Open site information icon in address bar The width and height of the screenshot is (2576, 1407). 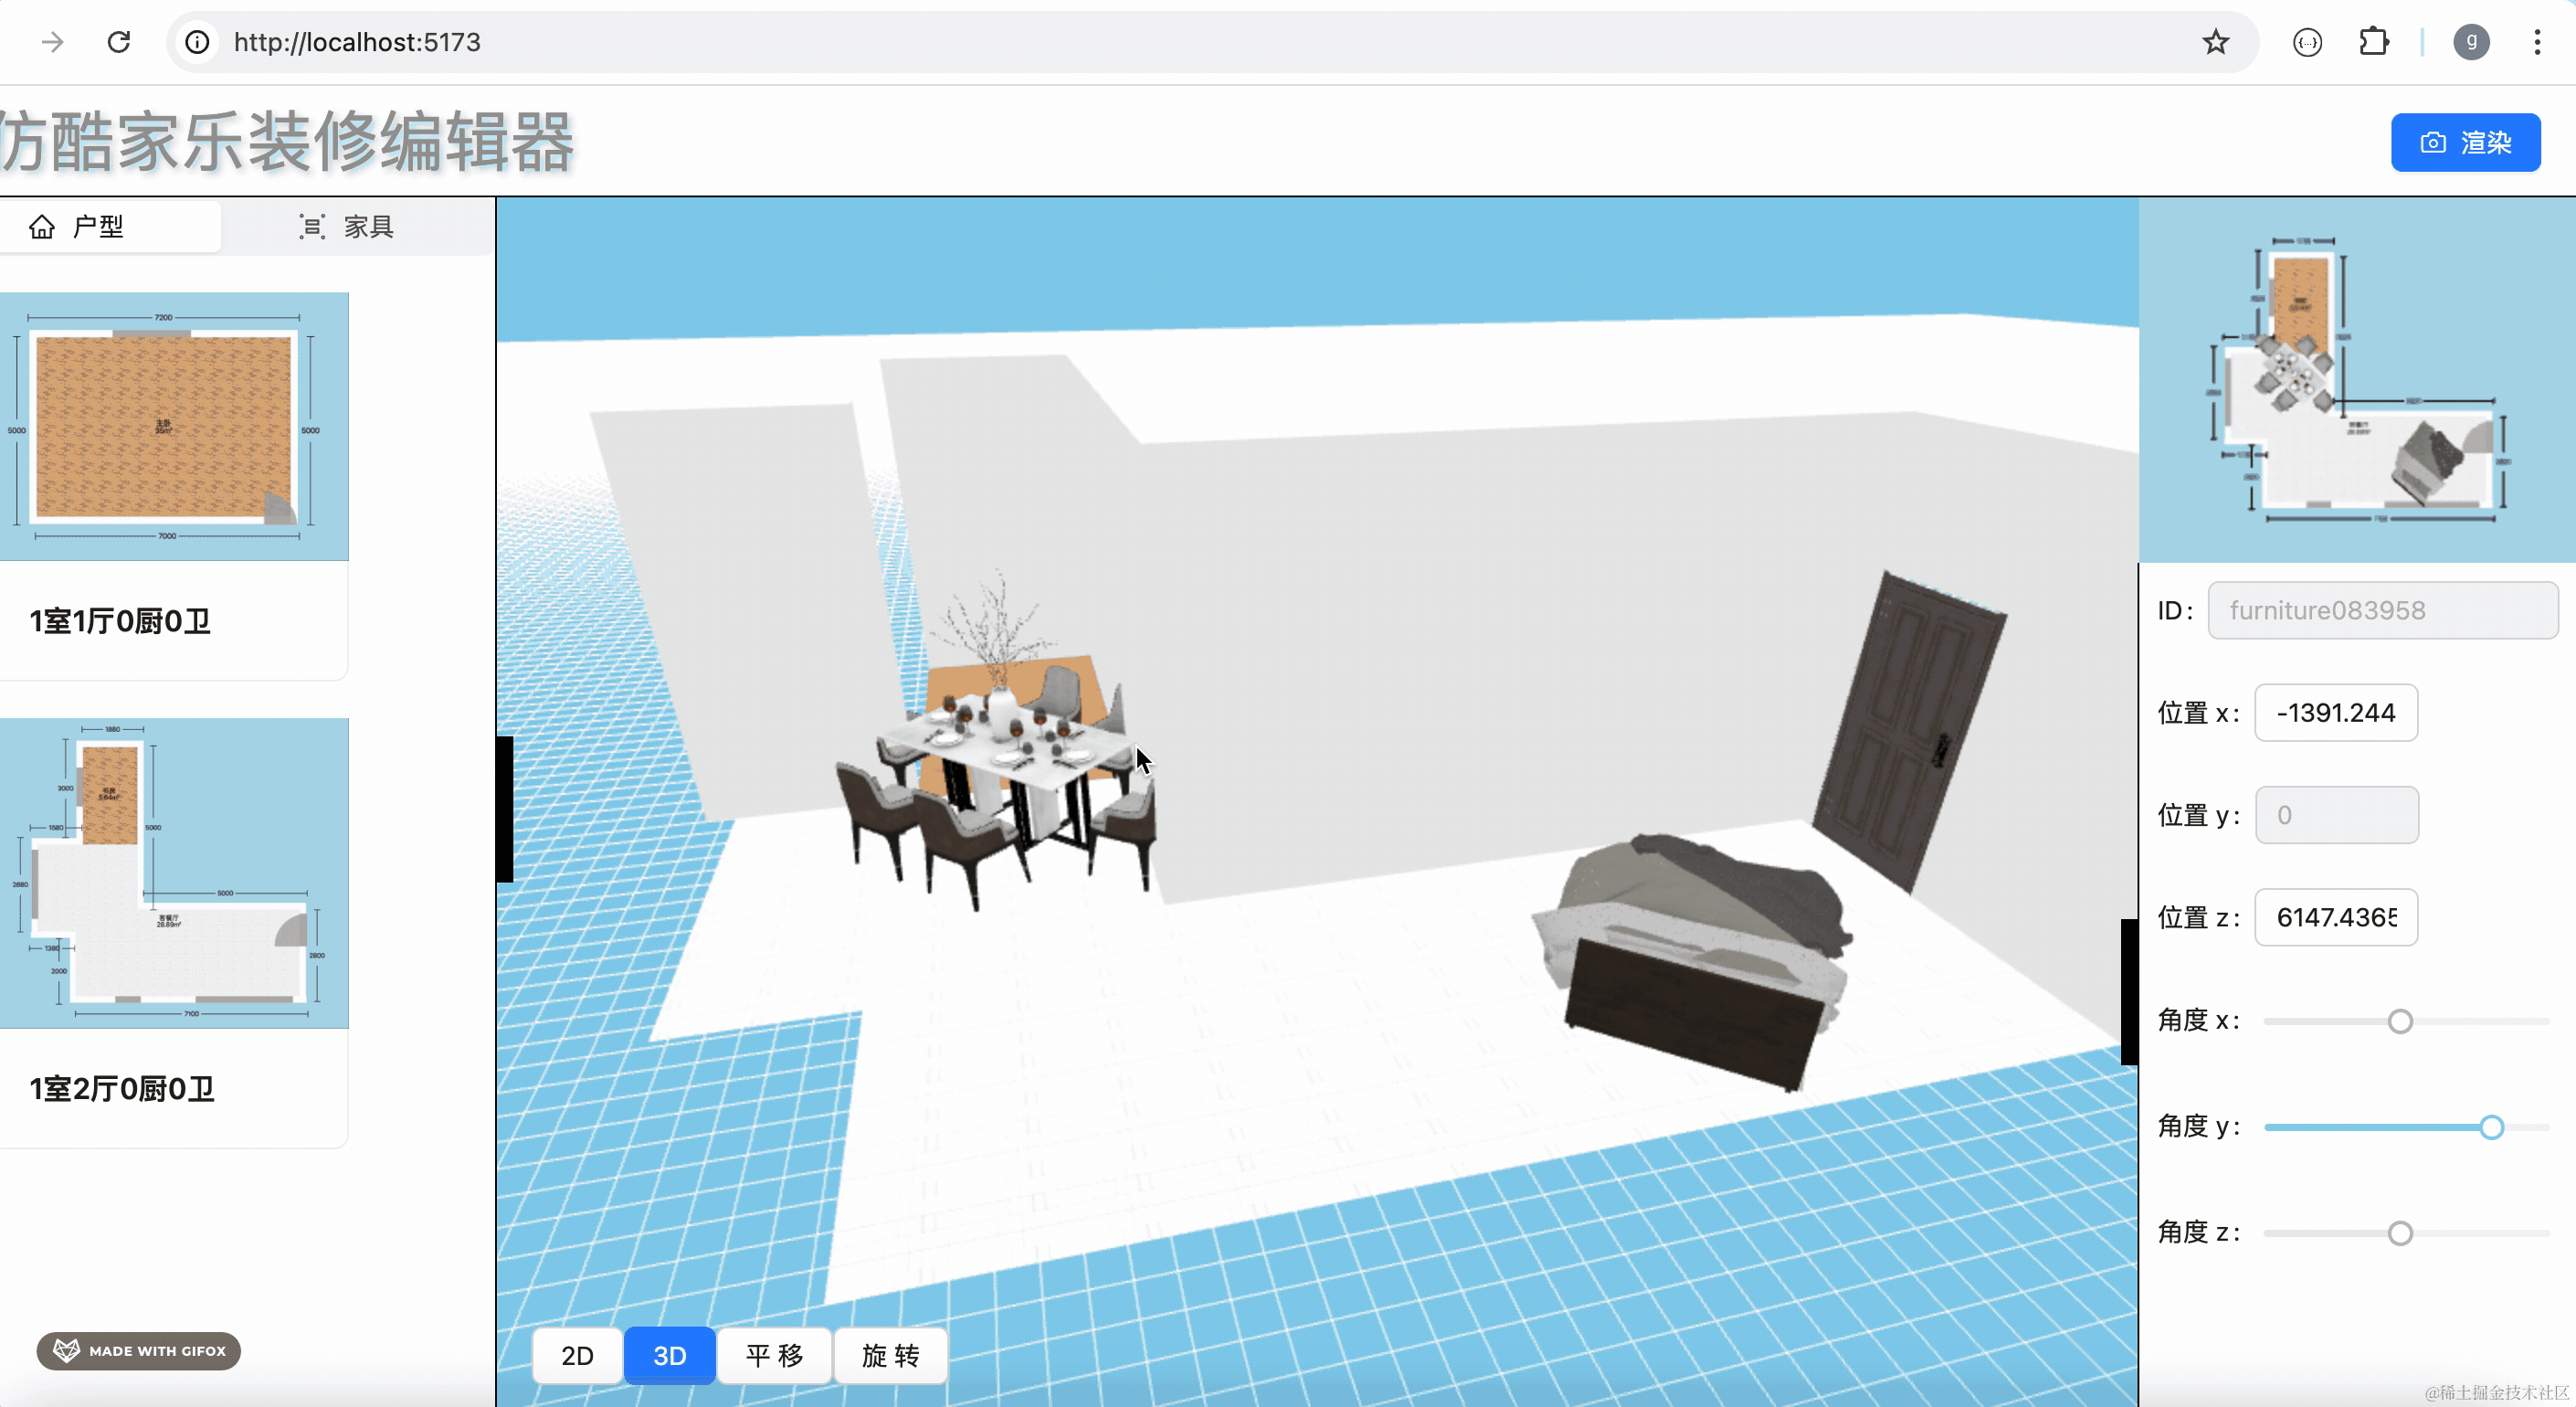coord(198,42)
